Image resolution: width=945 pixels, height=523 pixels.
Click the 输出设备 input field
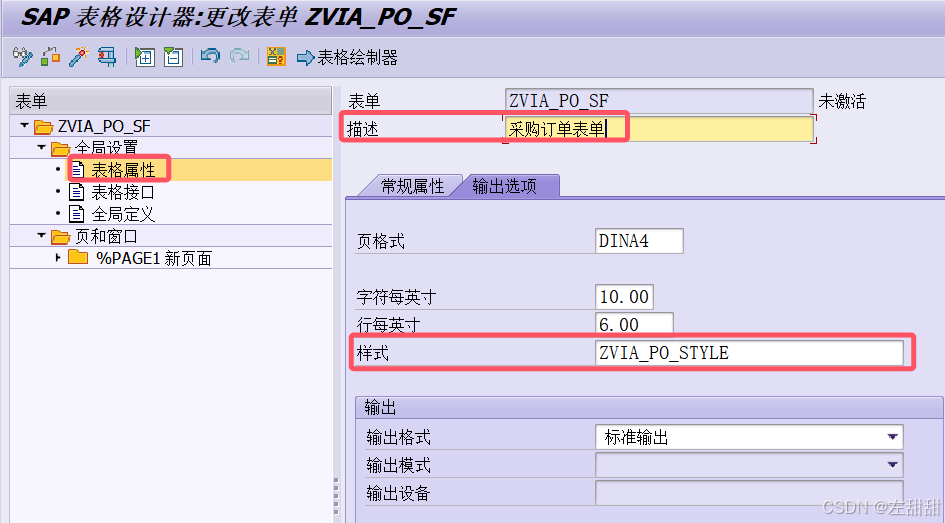coord(749,493)
